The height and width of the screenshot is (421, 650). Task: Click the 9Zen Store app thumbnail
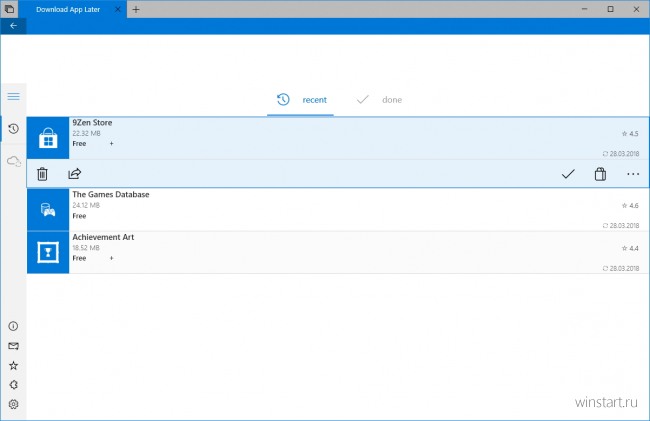(x=48, y=138)
